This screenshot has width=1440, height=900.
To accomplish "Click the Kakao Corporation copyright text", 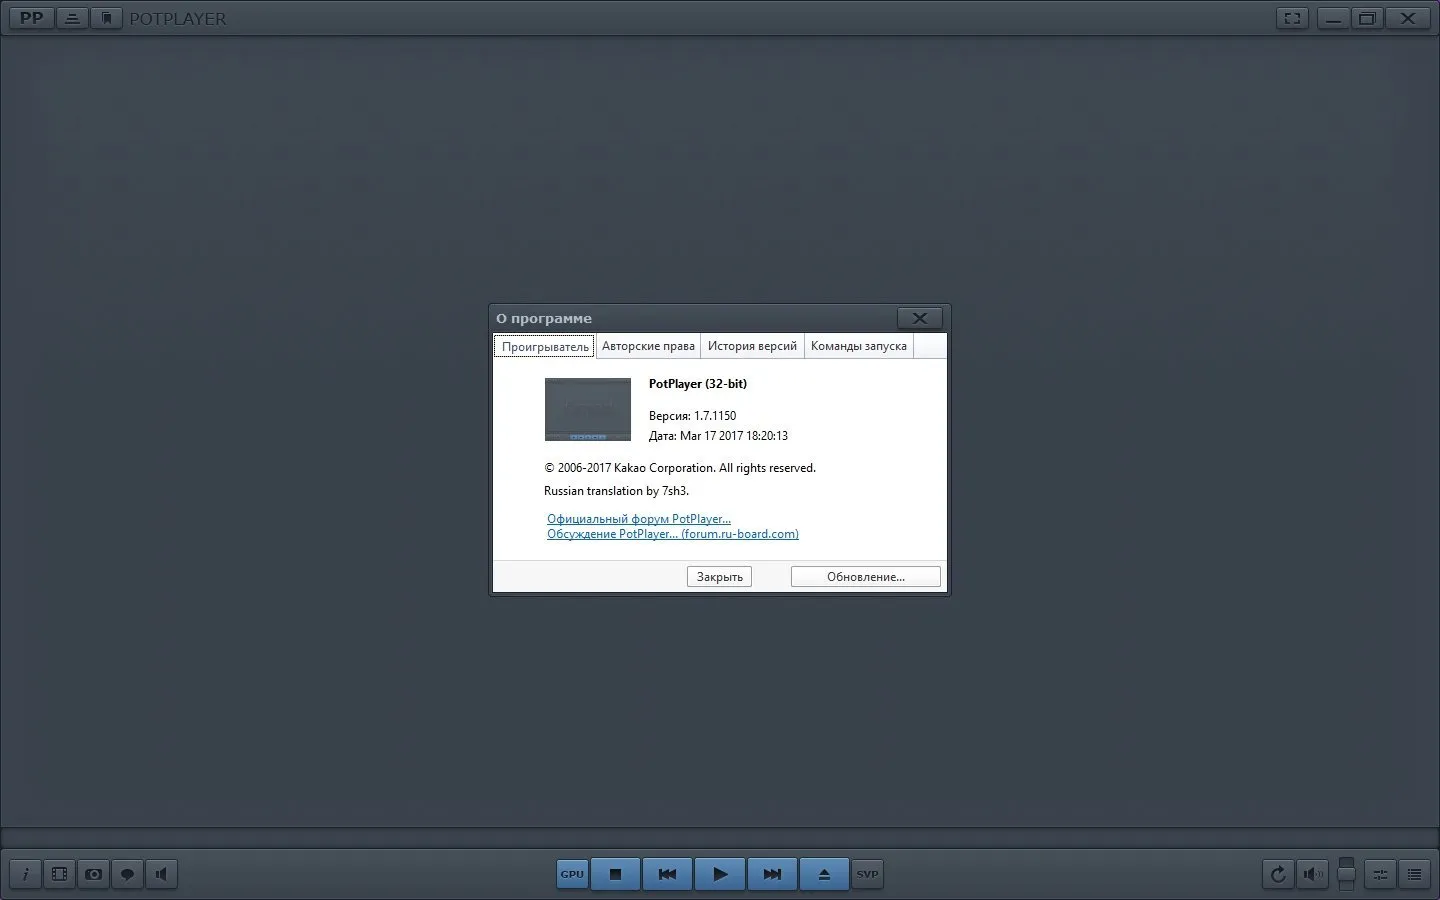I will pos(680,468).
